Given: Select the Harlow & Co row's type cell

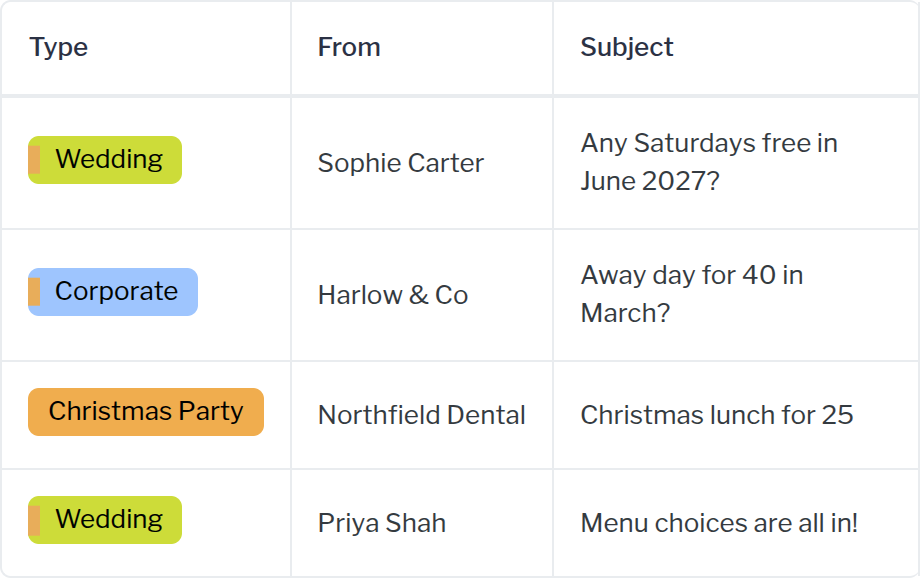Looking at the screenshot, I should [146, 295].
